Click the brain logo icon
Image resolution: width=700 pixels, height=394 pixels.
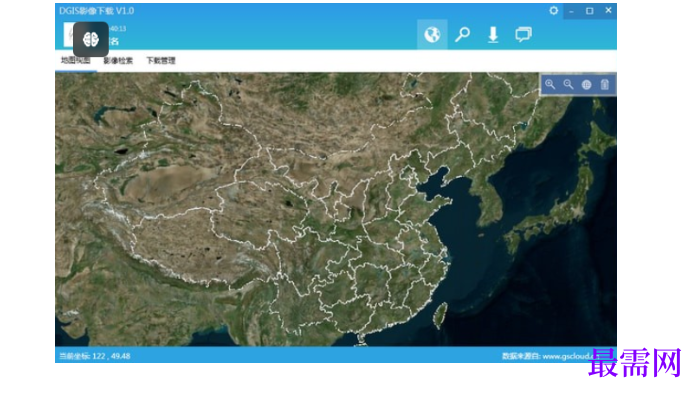(x=91, y=39)
